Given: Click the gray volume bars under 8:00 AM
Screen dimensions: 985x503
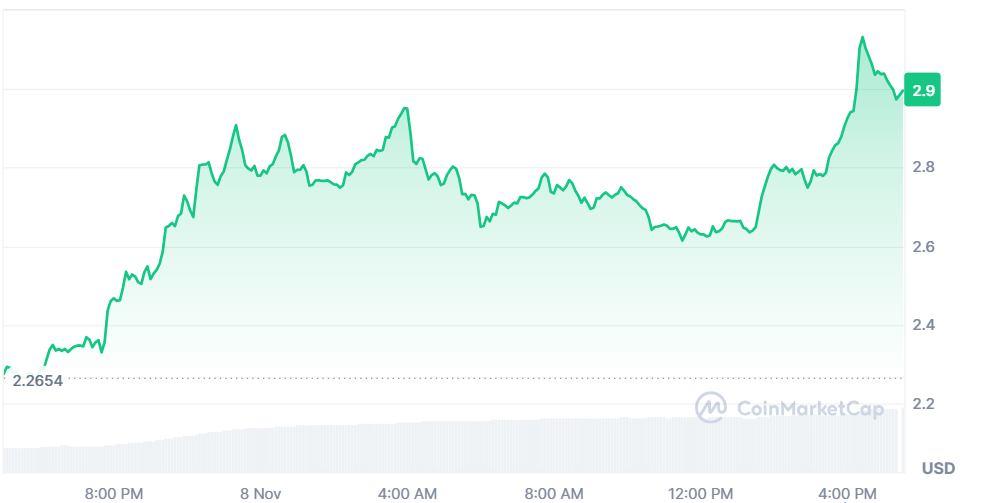Looking at the screenshot, I should point(554,445).
